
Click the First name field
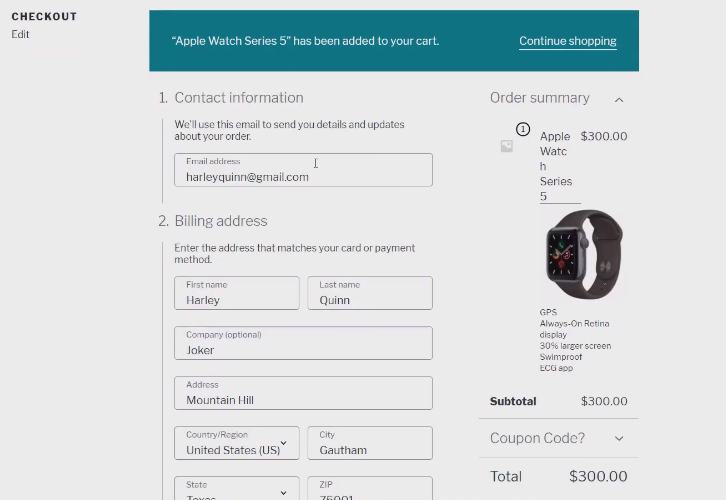pos(237,293)
